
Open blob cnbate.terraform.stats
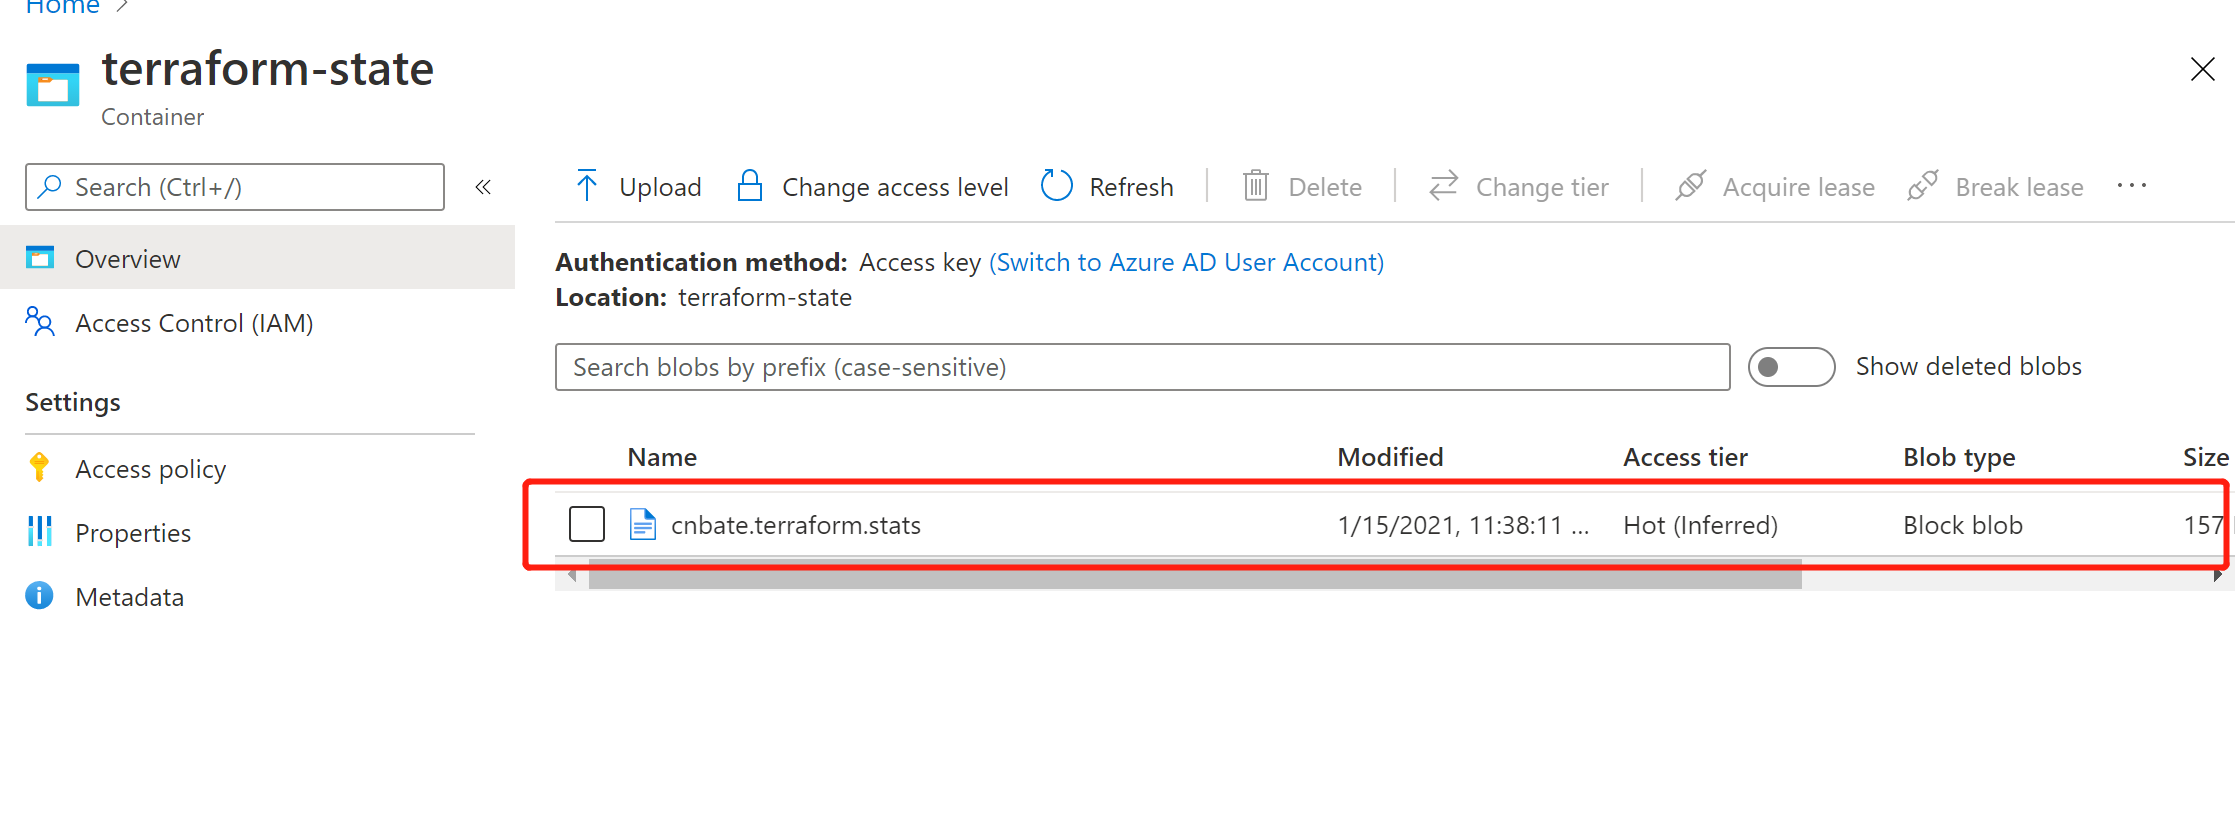[795, 525]
